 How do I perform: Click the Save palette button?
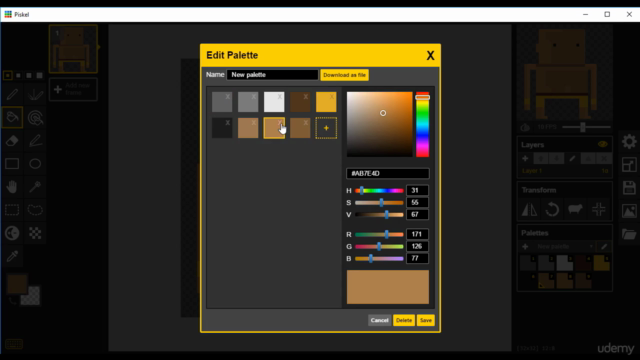[x=426, y=320]
